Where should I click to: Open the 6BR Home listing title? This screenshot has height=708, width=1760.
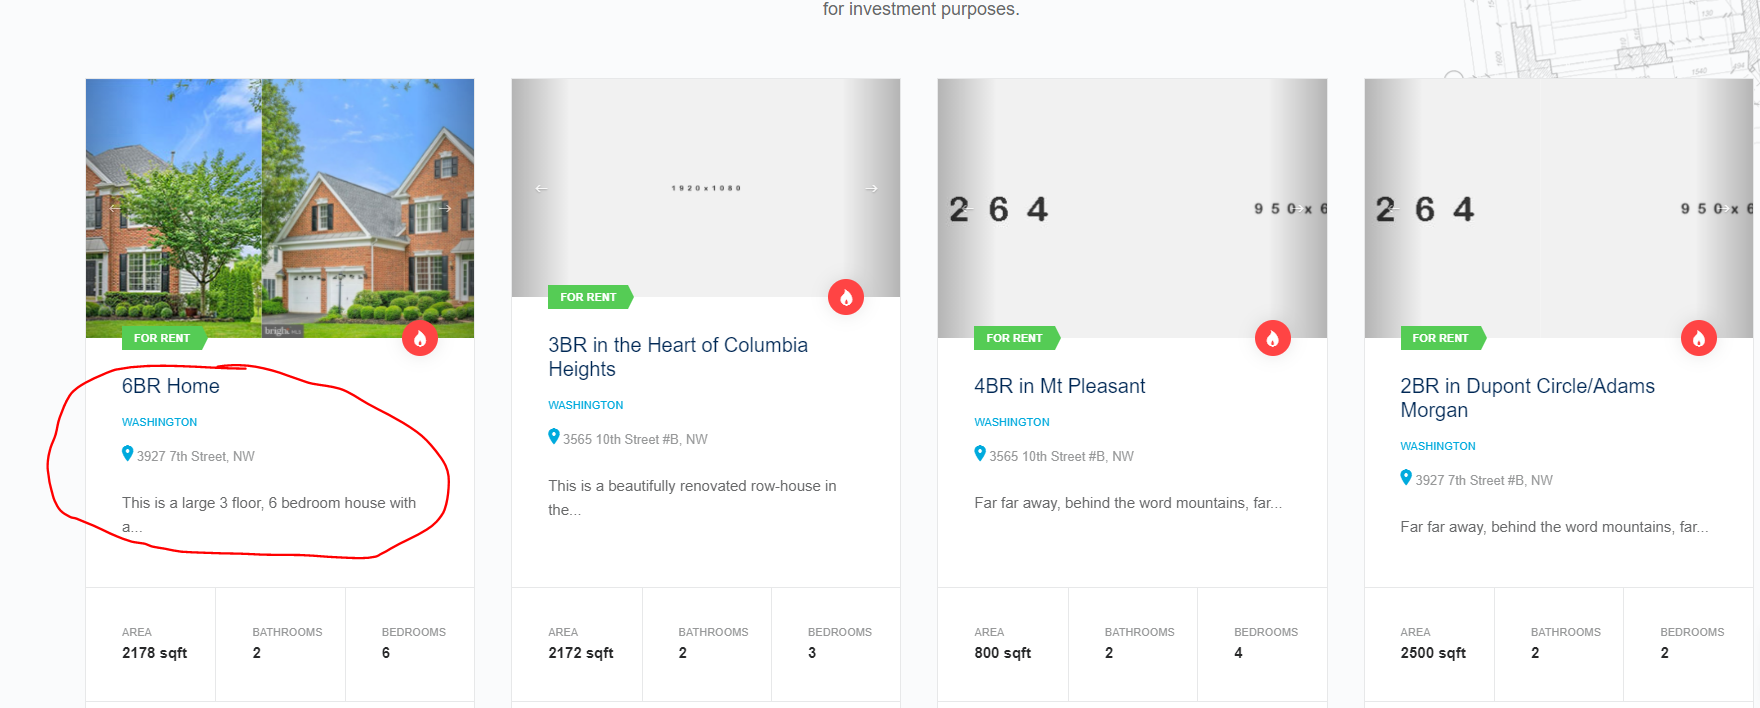(x=171, y=386)
